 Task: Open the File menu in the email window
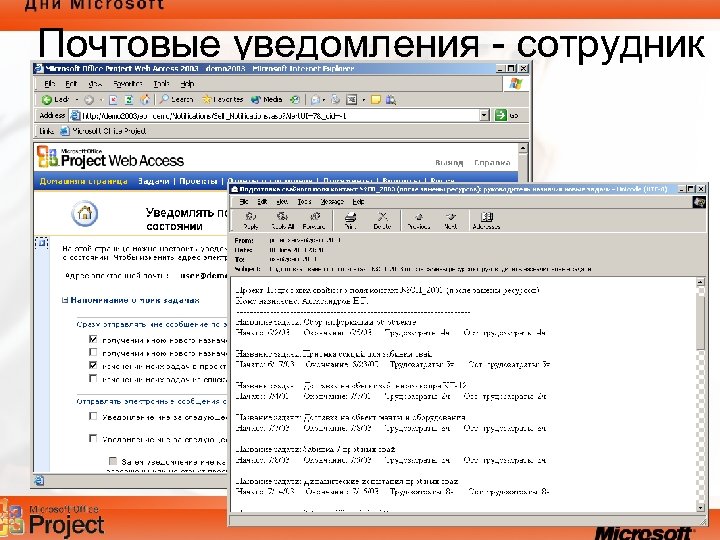coord(244,202)
